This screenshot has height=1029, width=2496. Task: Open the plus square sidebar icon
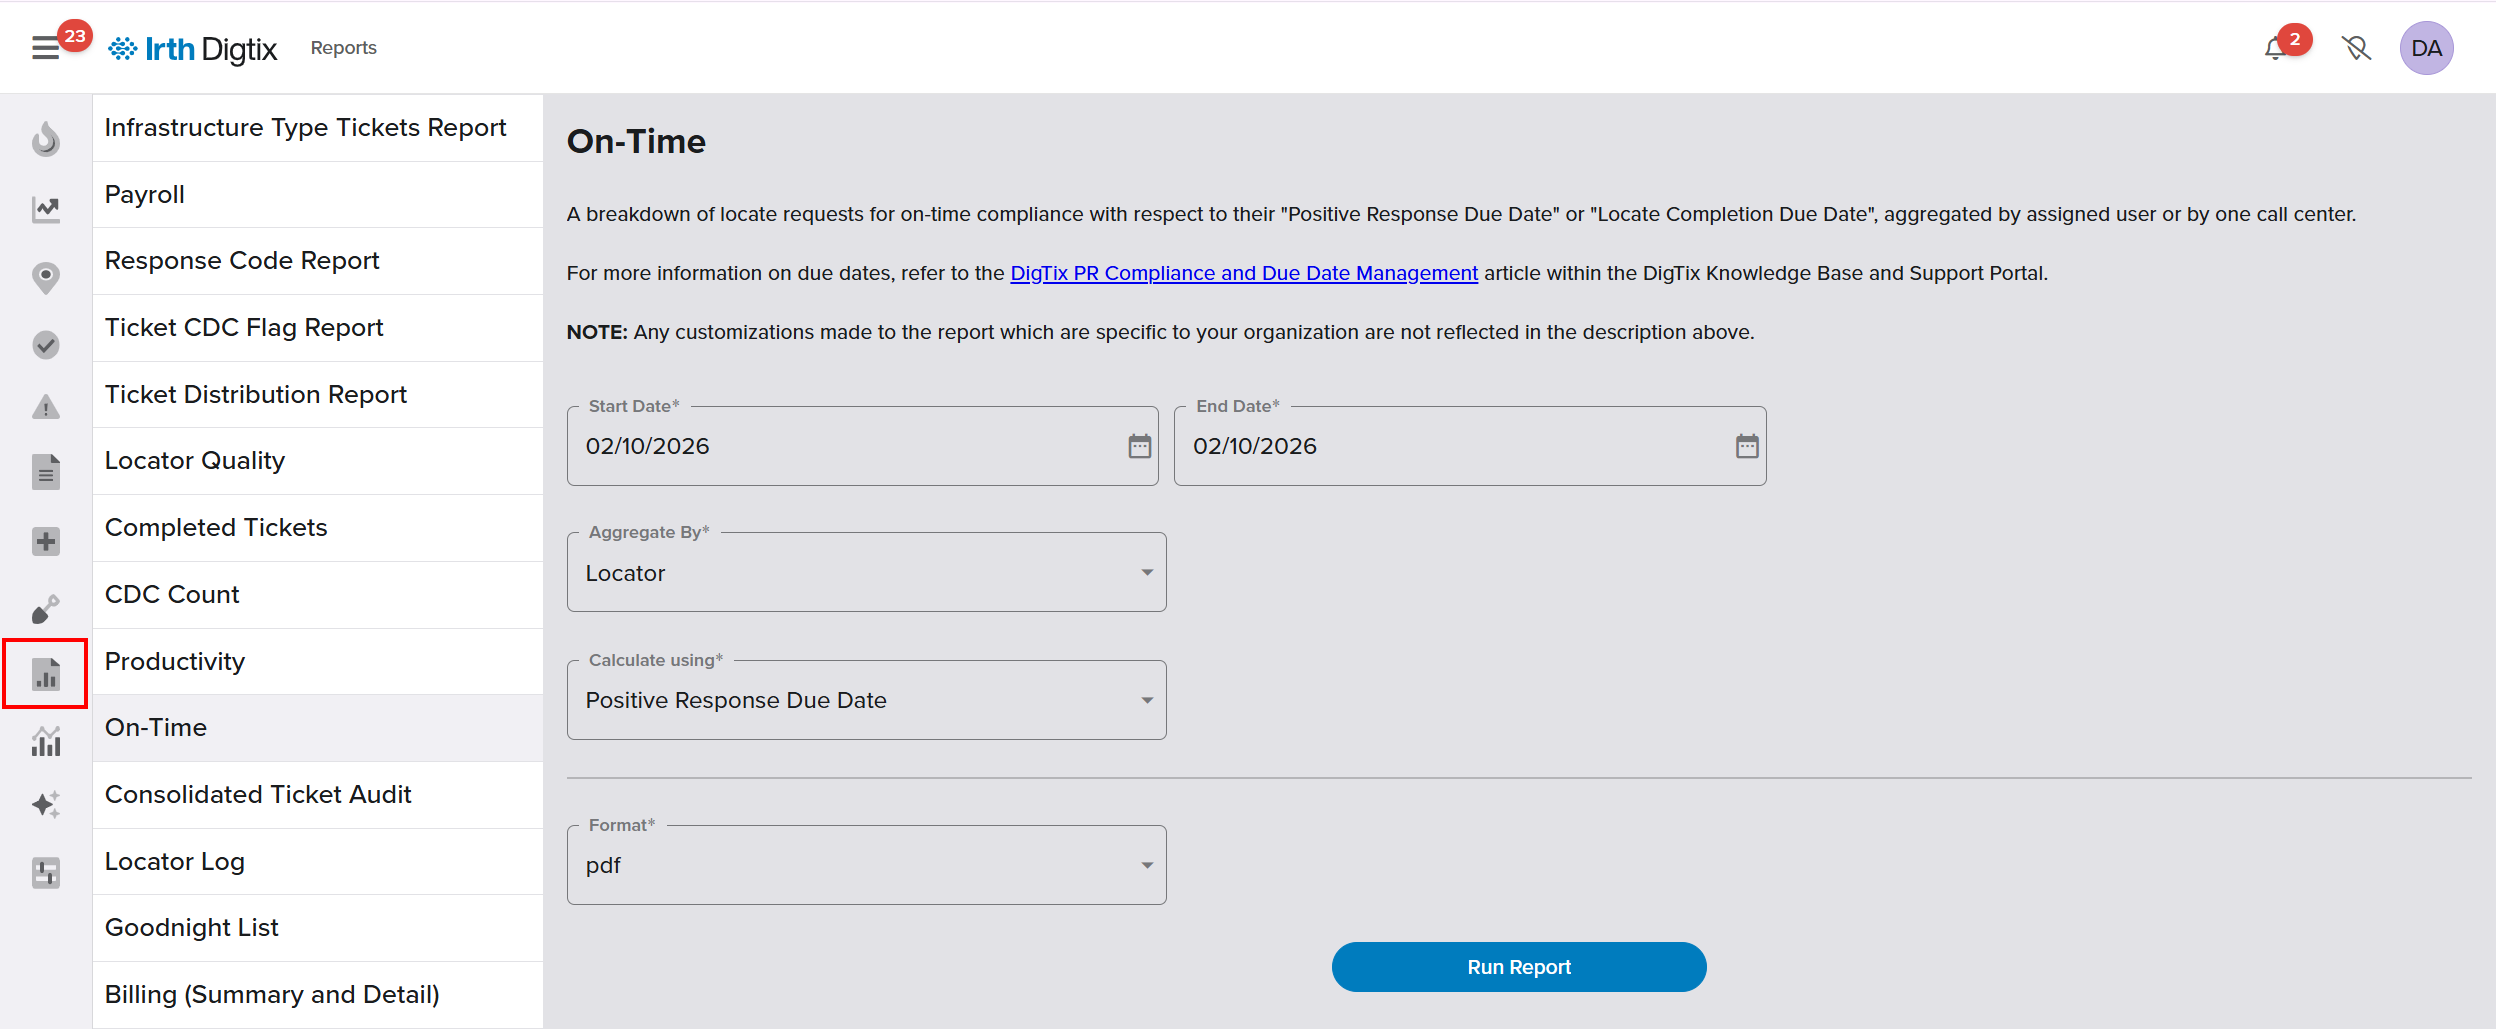click(46, 541)
